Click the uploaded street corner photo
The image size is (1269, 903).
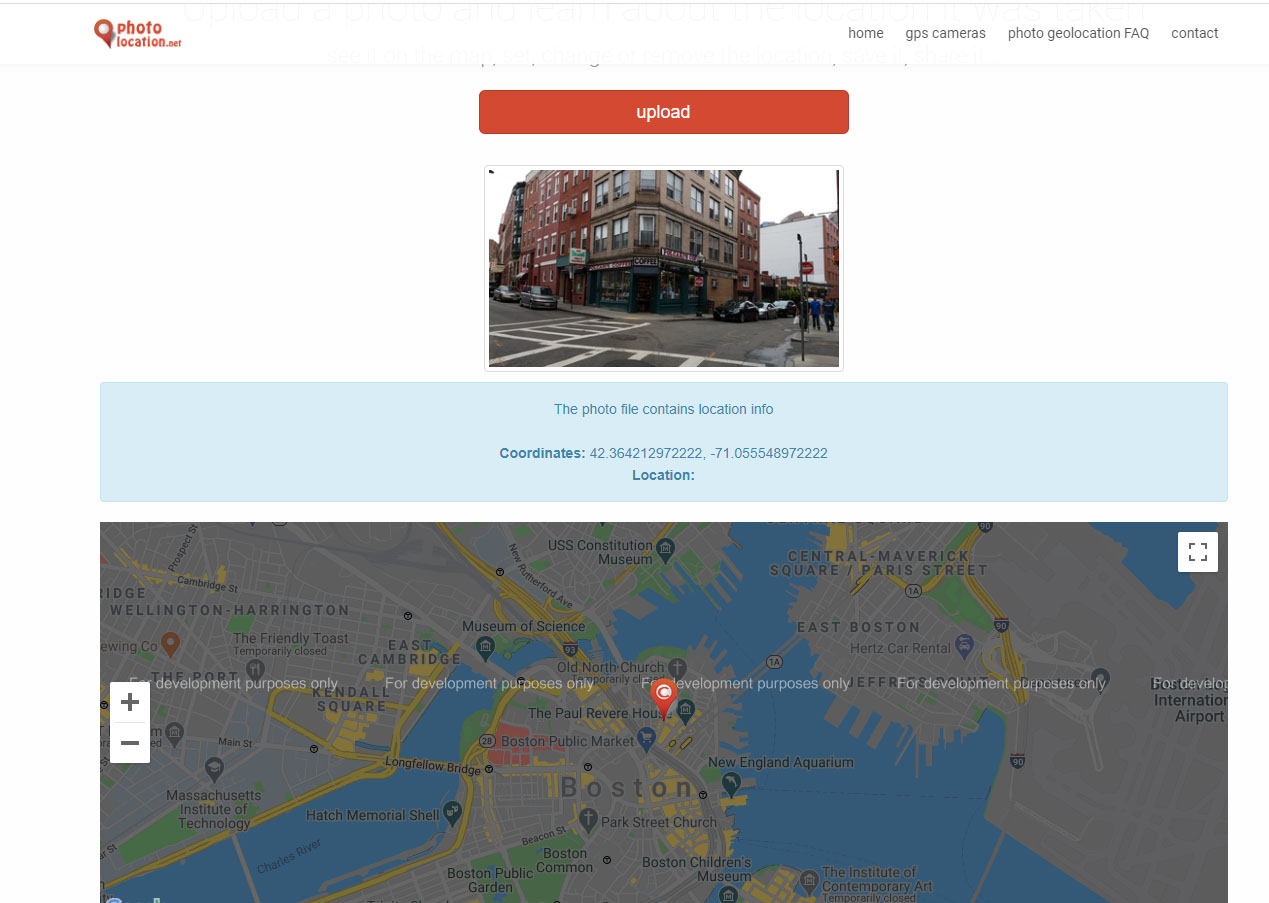664,268
